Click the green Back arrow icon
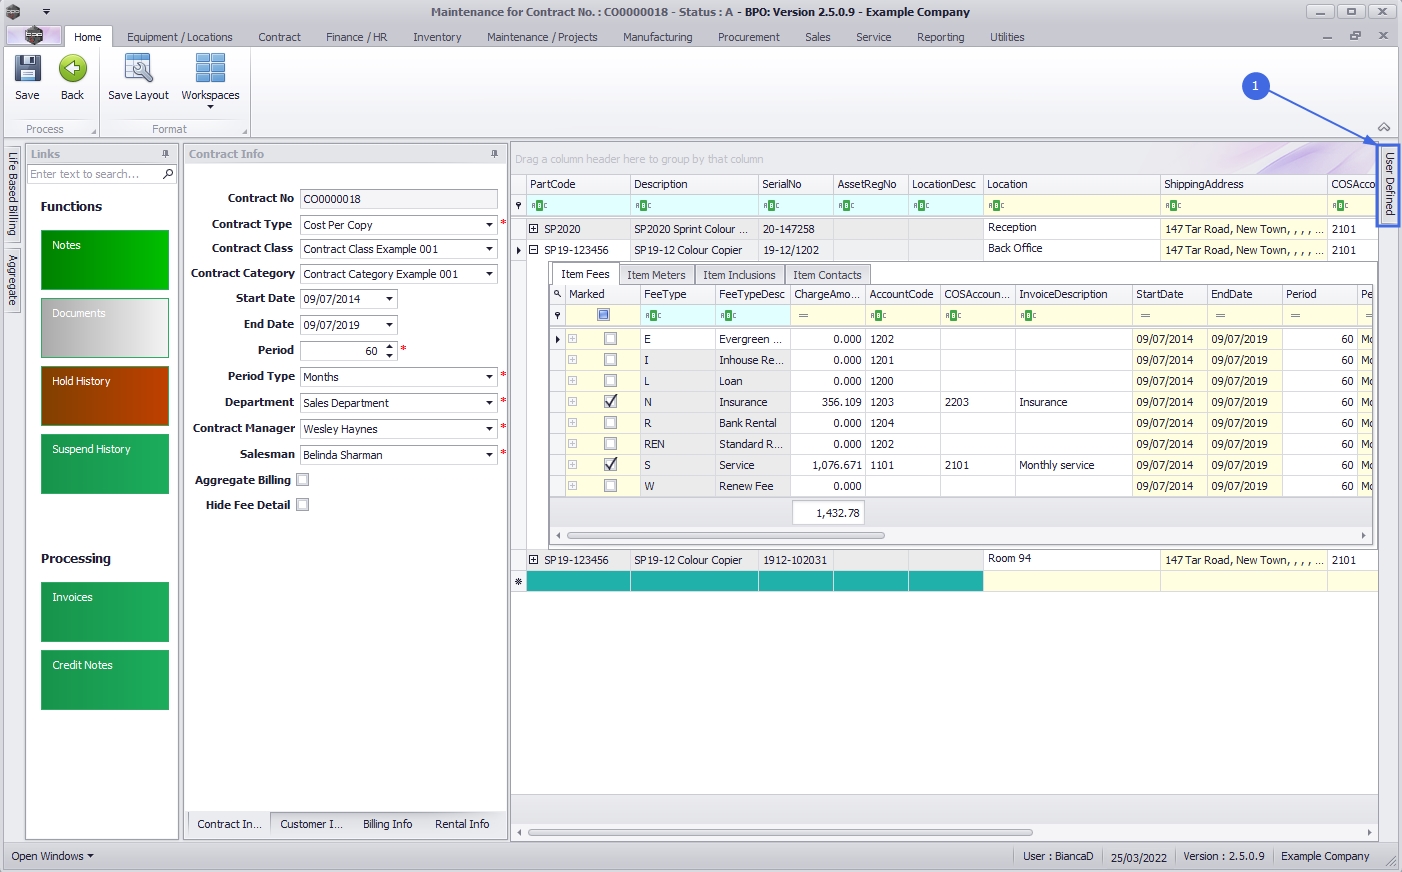This screenshot has width=1402, height=872. 72,69
